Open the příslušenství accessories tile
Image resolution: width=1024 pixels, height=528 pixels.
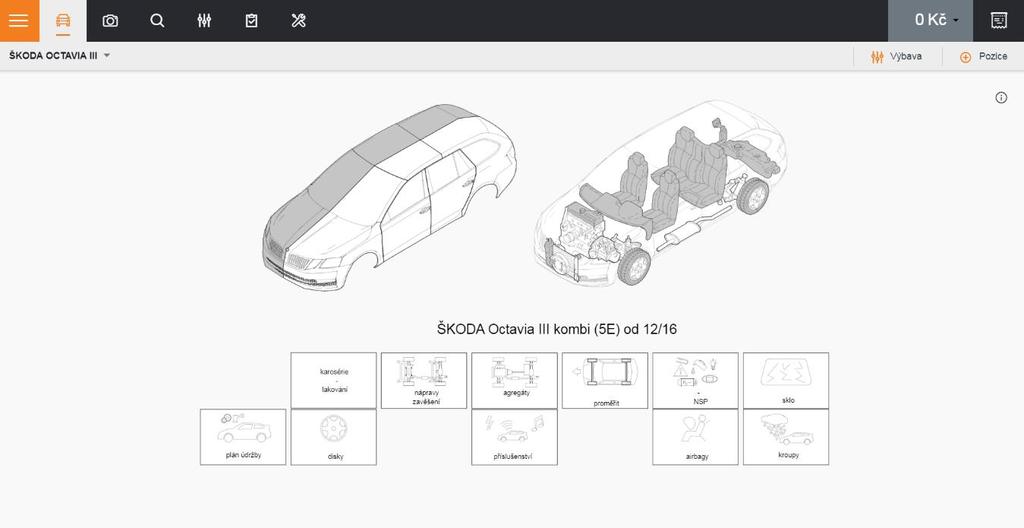click(515, 437)
